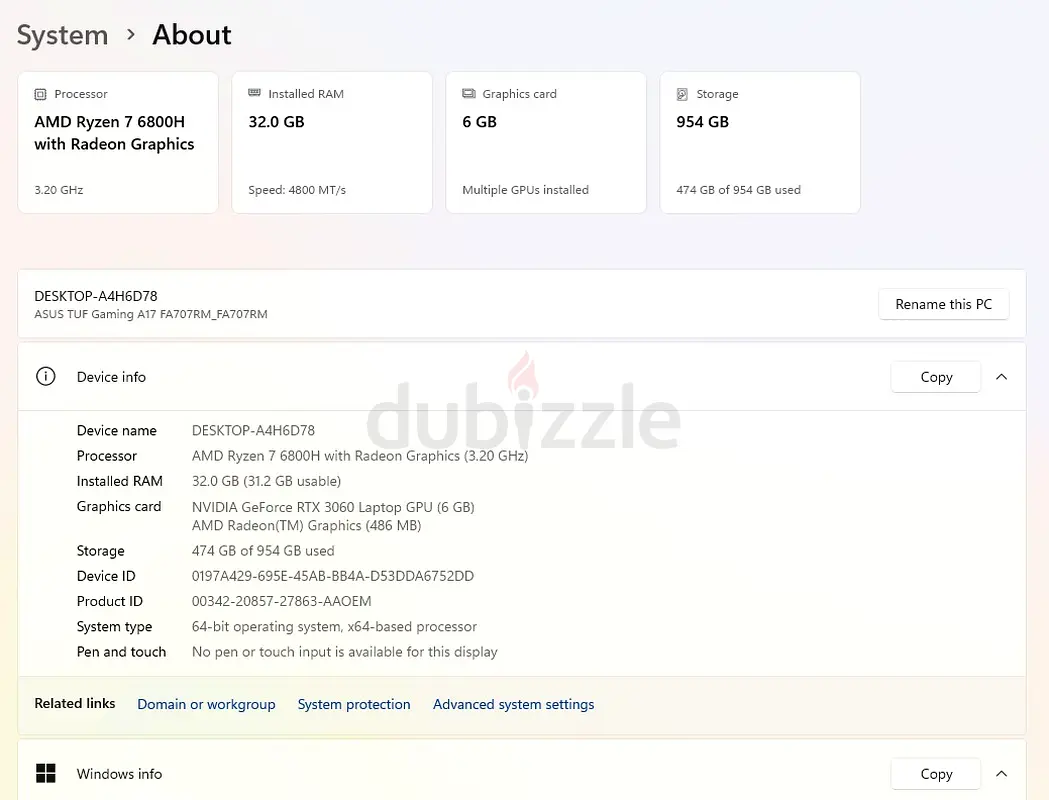Click the Speed: 4800 MT/s text
The height and width of the screenshot is (800, 1049).
tap(297, 190)
